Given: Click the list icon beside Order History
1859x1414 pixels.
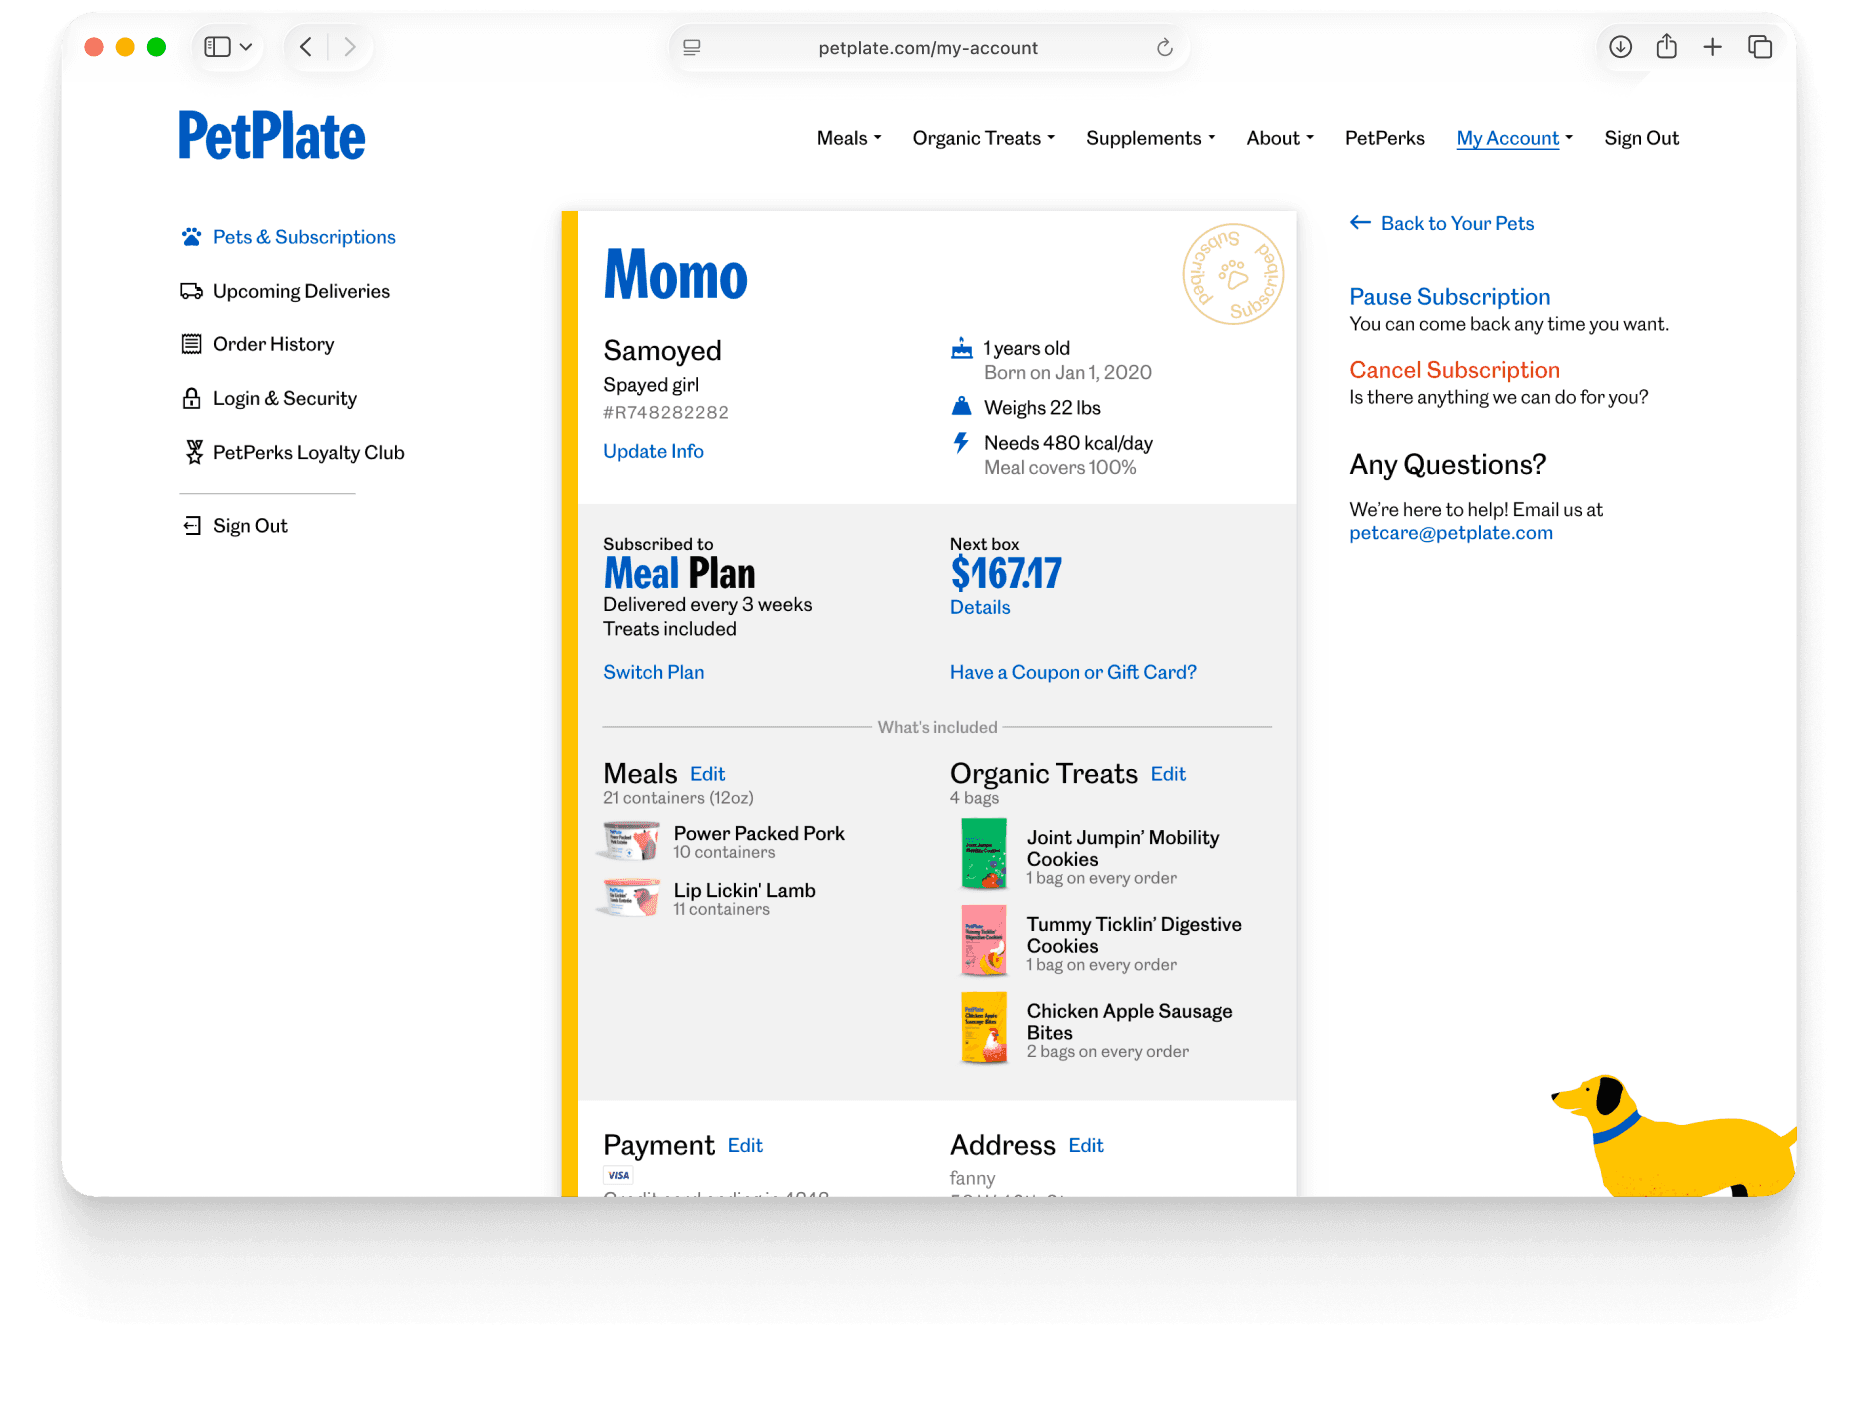Looking at the screenshot, I should click(191, 344).
